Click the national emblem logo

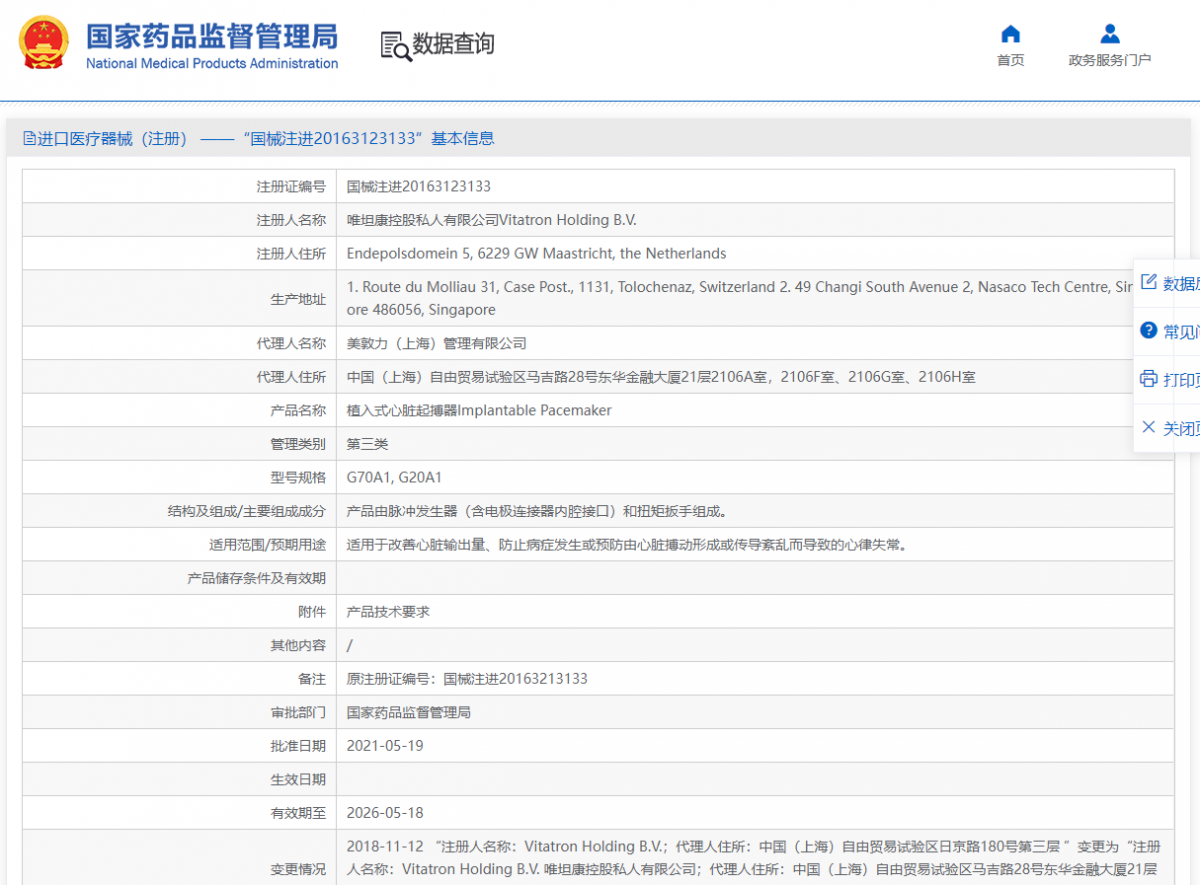point(44,43)
